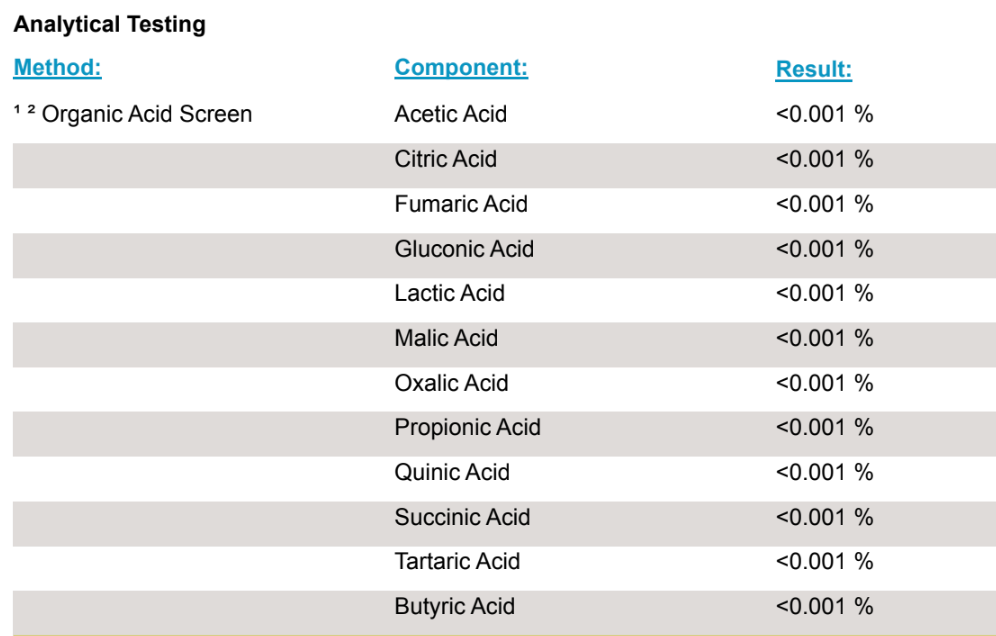The image size is (996, 636).
Task: Click the Fumaric Acid component
Action: coord(461,204)
